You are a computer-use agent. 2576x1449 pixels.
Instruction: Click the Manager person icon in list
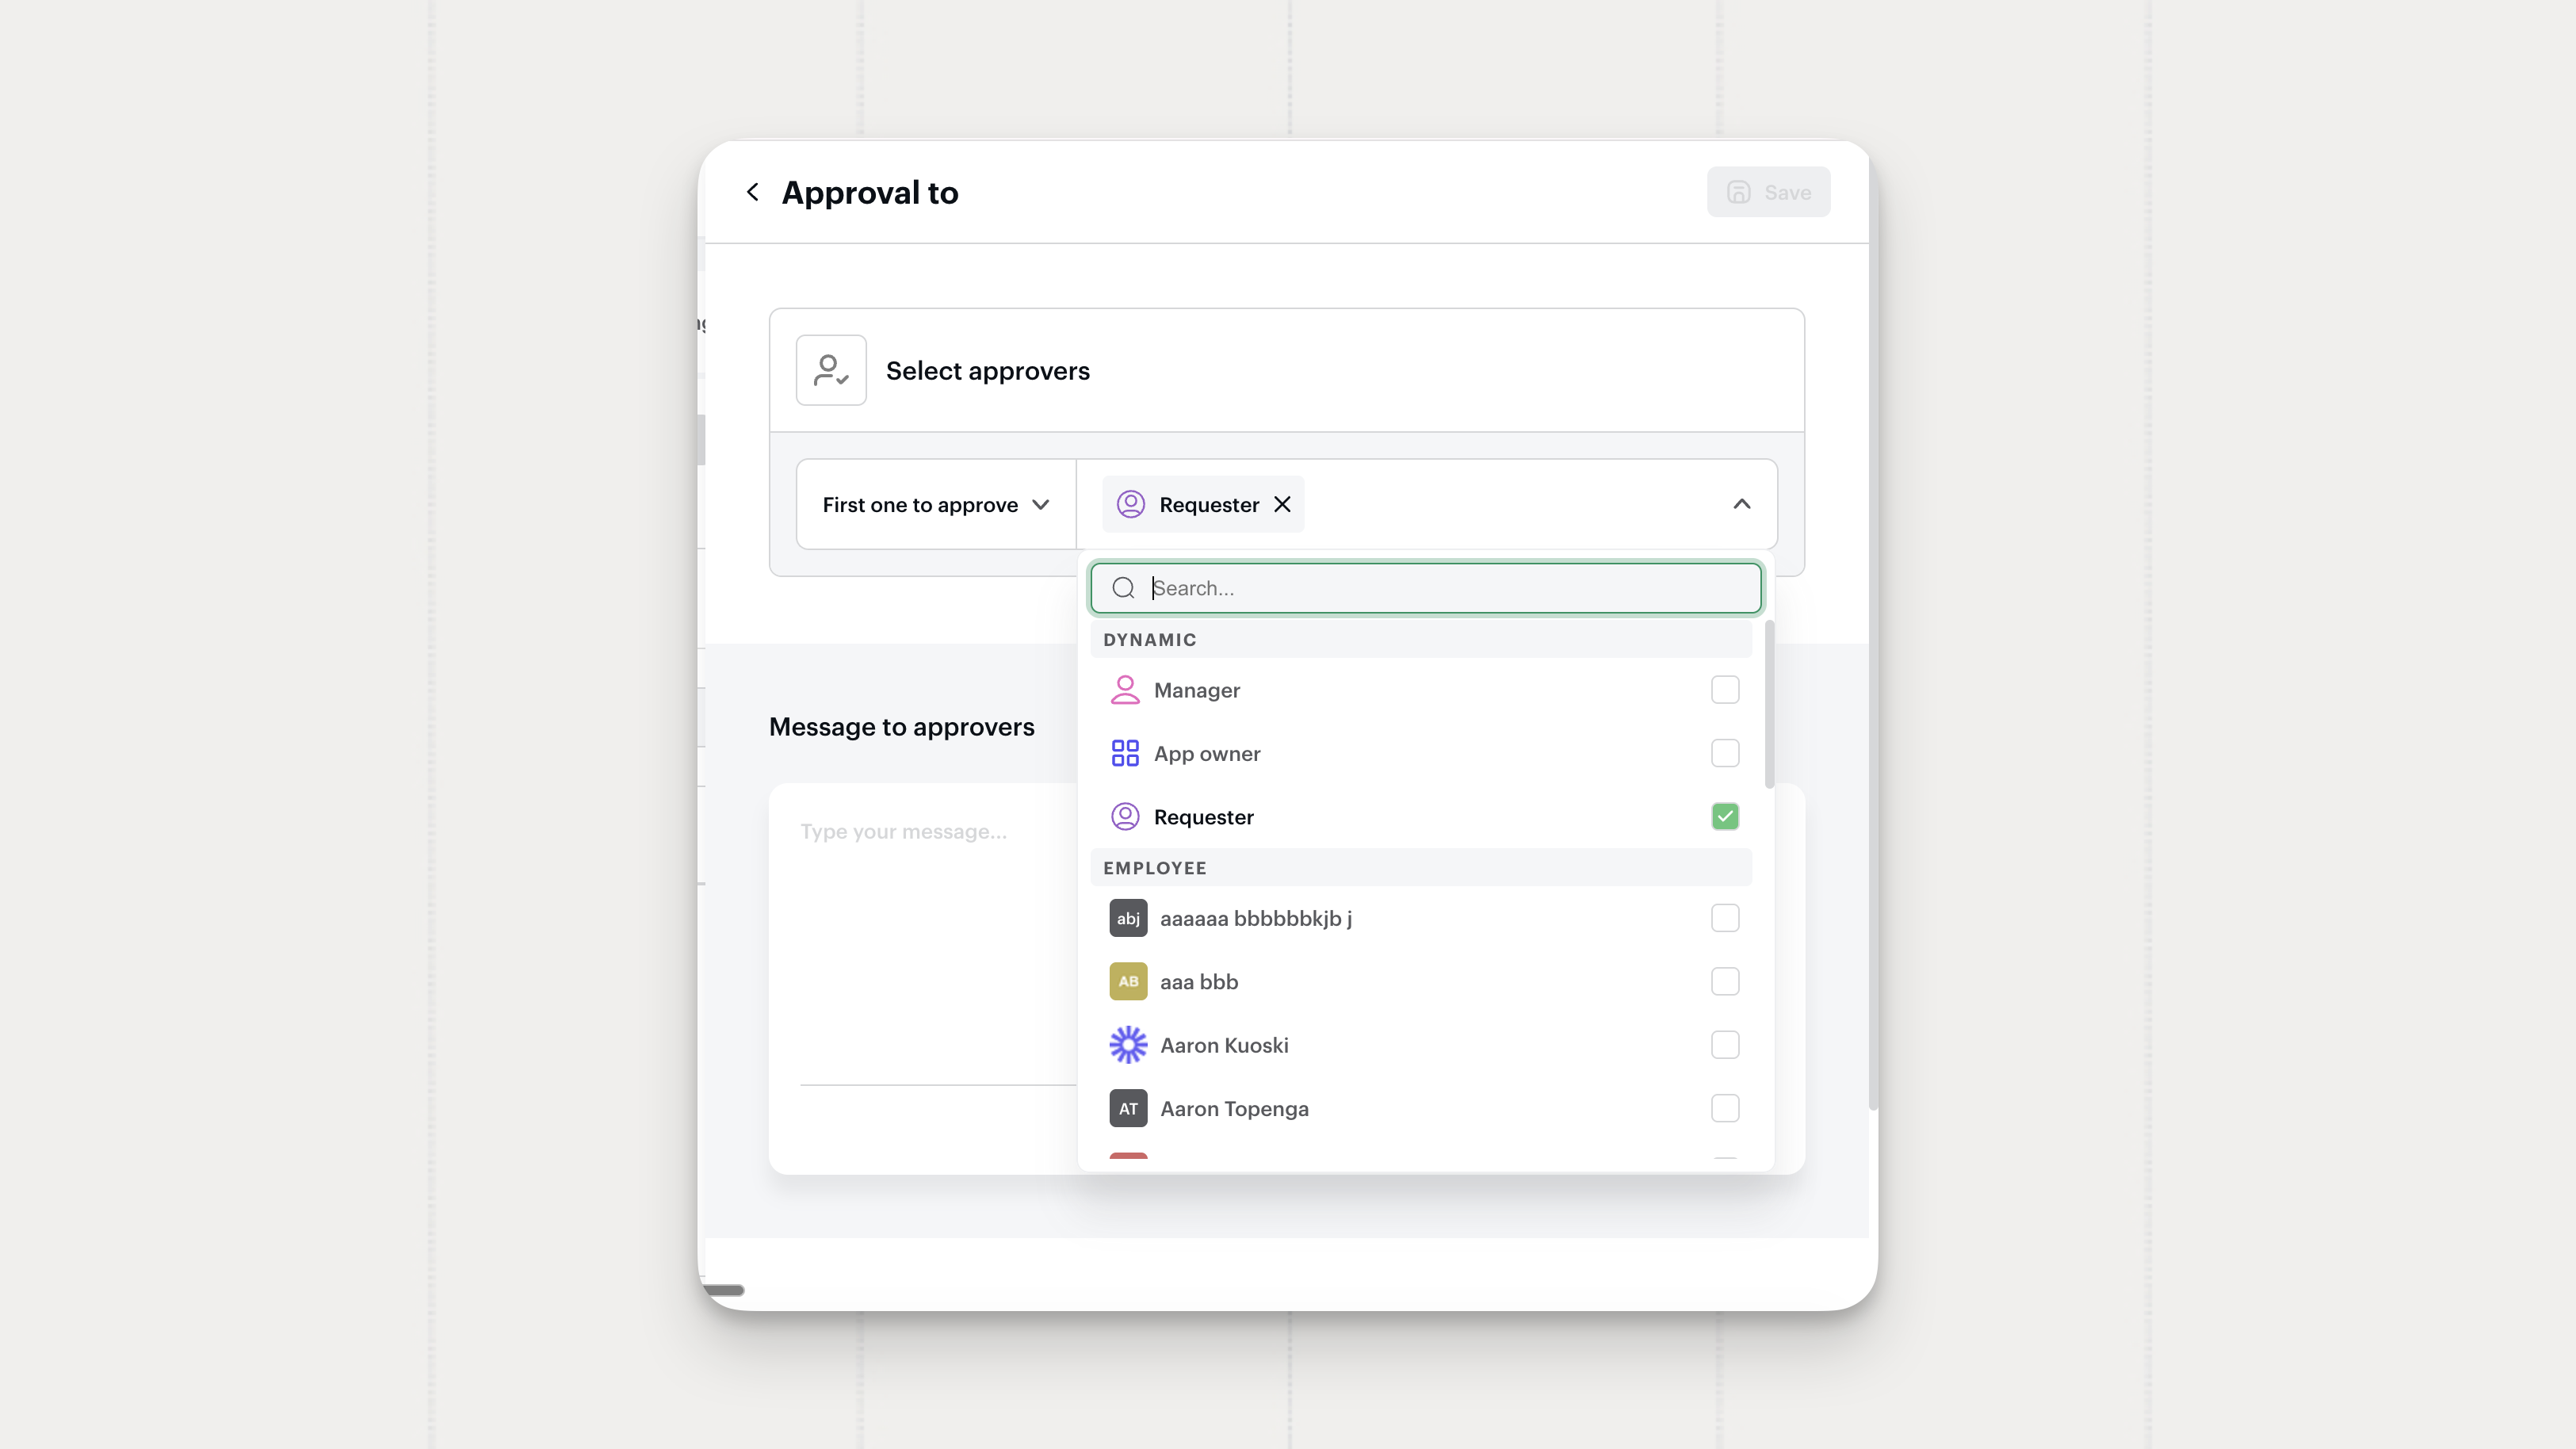tap(1124, 690)
